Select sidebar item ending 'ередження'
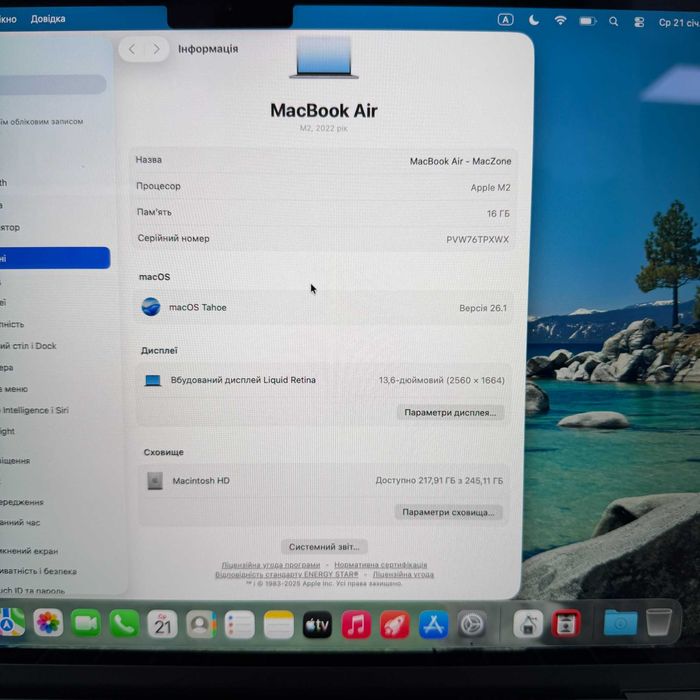700x700 pixels. [22, 502]
